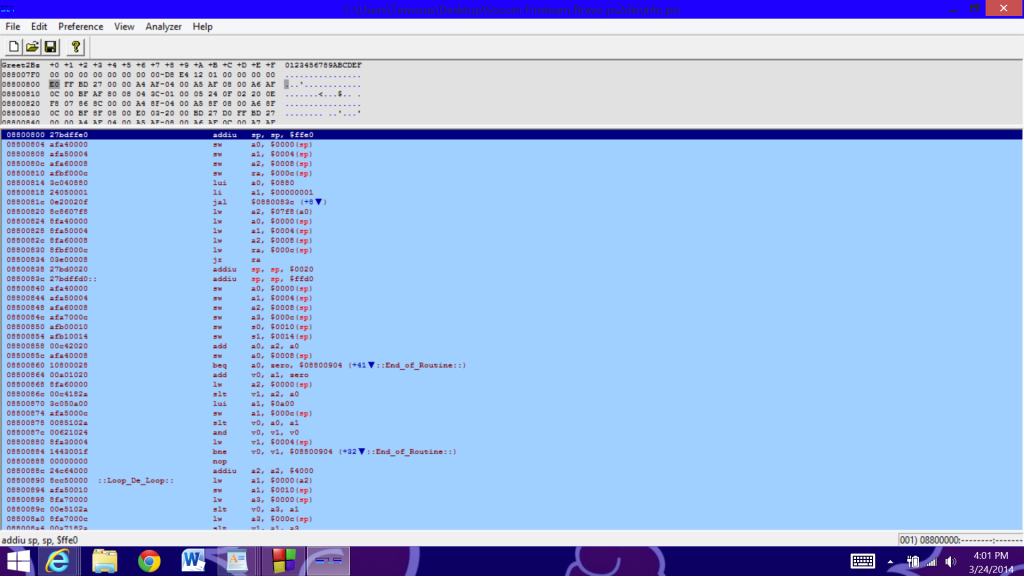Select the jal $0880083c line

(511, 202)
